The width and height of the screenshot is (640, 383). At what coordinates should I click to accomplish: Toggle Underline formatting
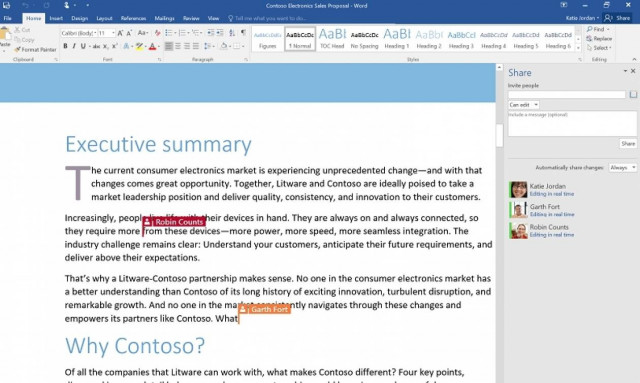pos(83,47)
